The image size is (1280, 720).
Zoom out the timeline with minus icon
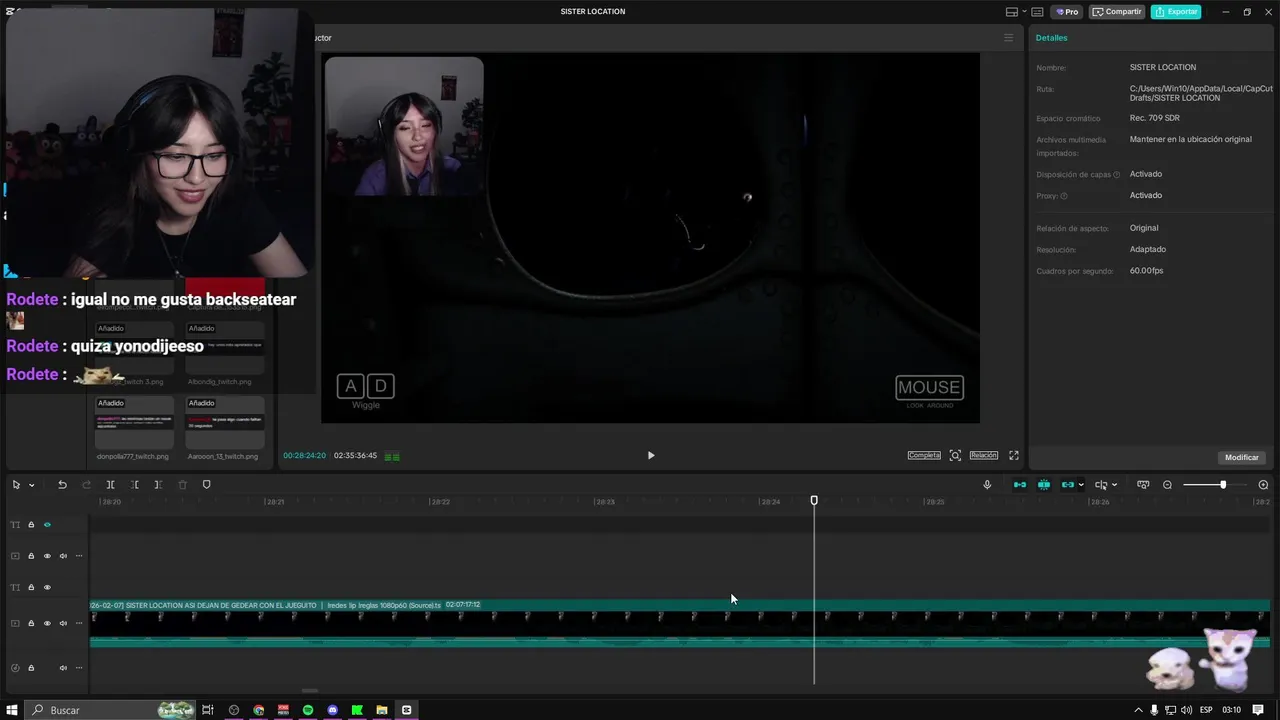pos(1167,485)
